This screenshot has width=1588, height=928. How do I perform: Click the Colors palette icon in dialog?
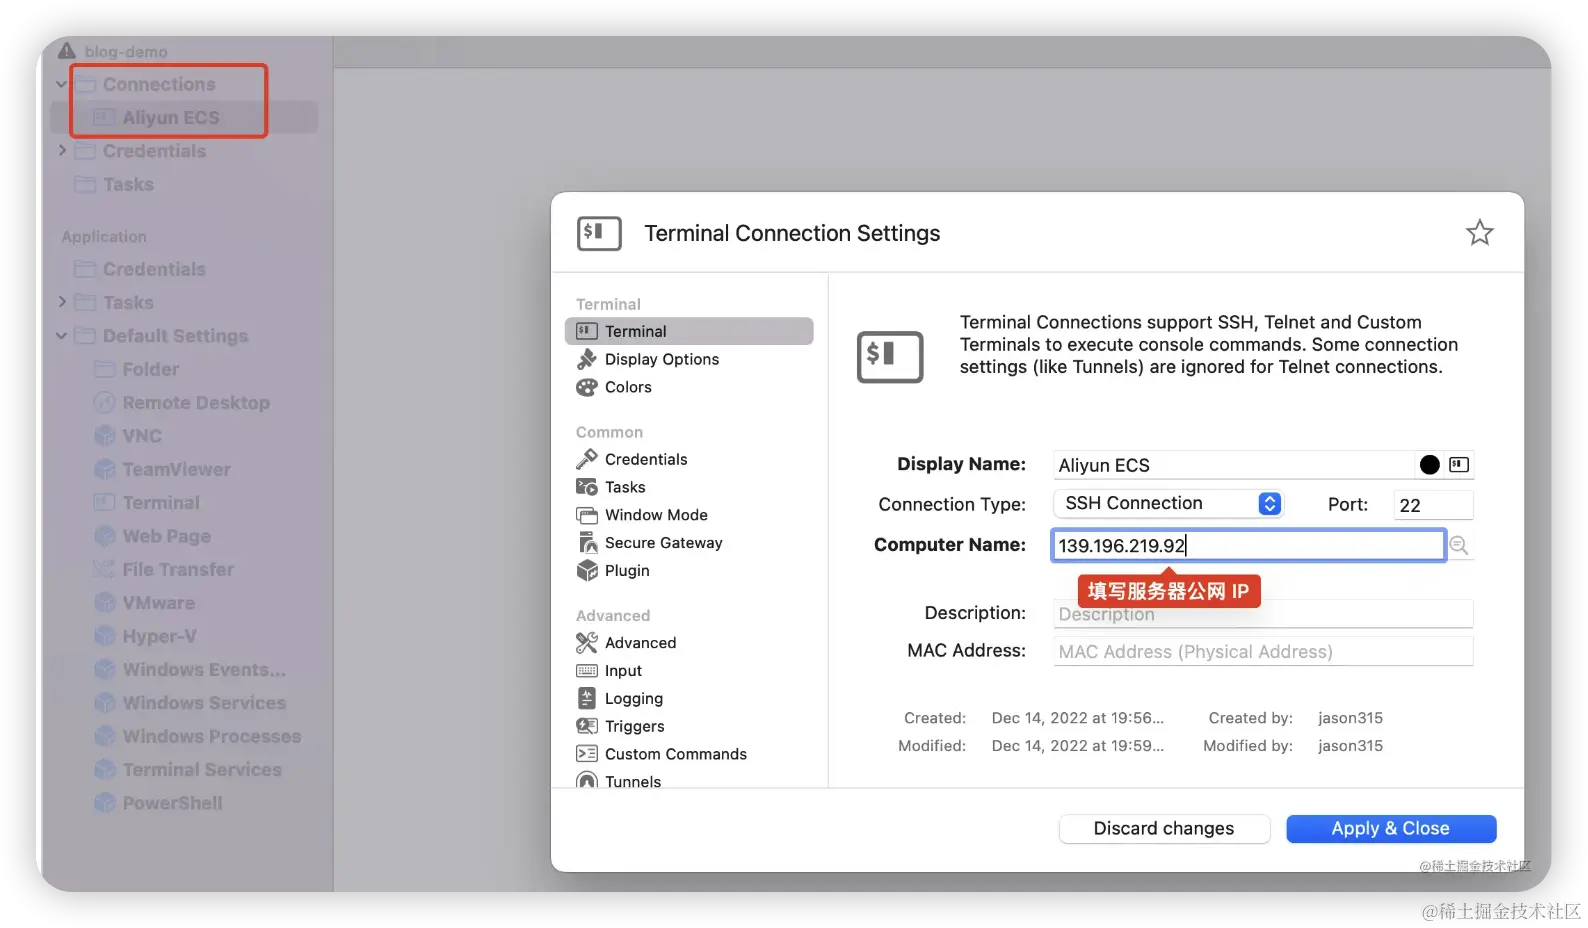(587, 387)
